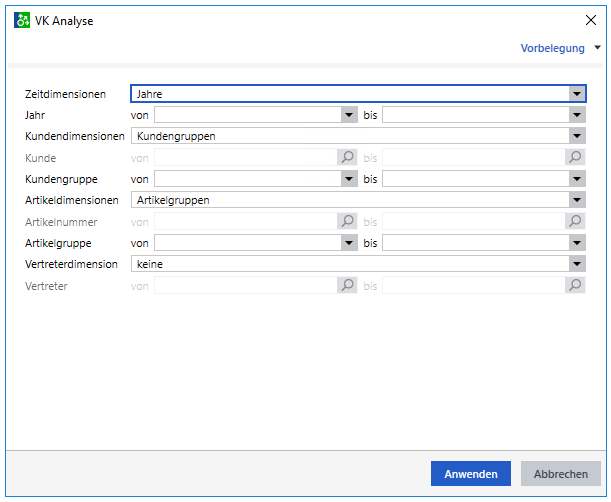Click the Vorbelegung link

tap(553, 48)
